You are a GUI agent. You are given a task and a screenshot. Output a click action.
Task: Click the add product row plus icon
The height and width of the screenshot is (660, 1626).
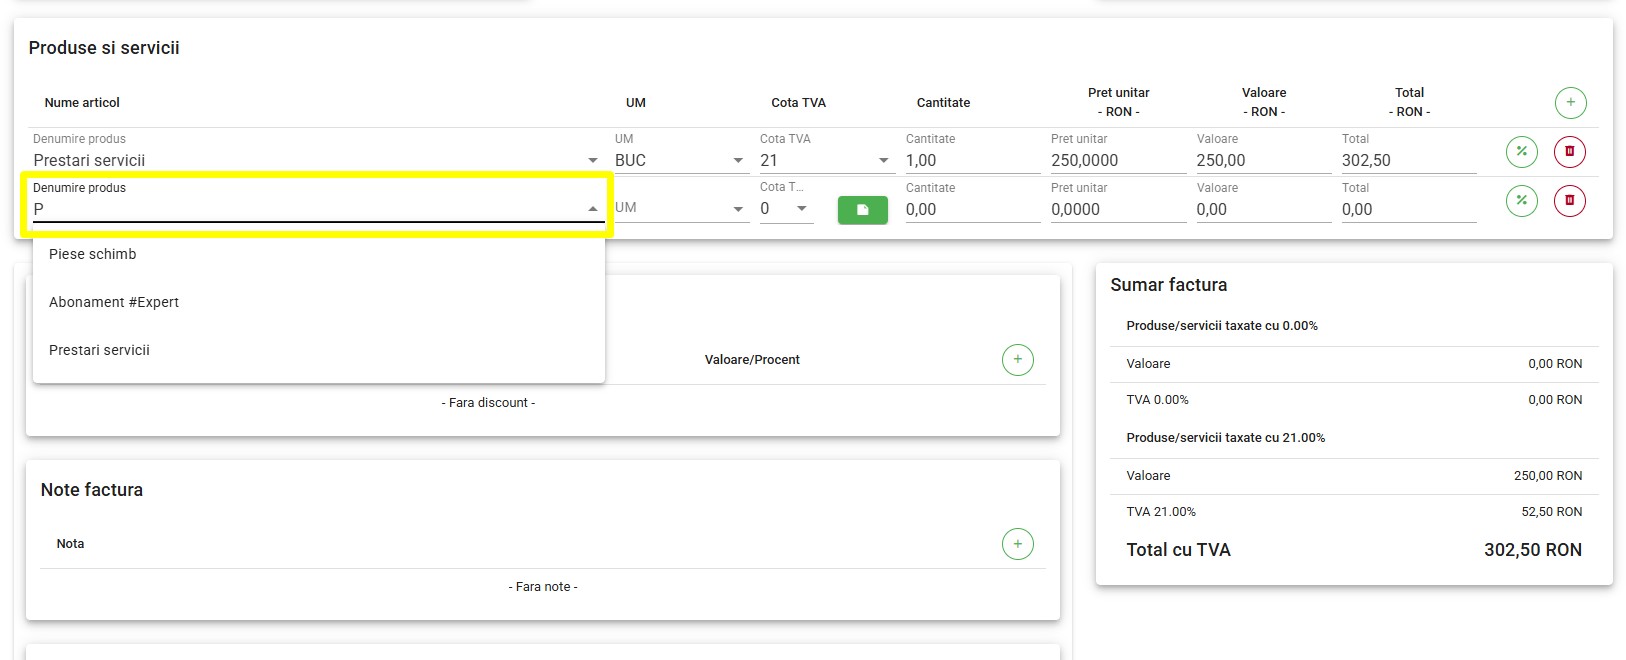[x=1570, y=102]
